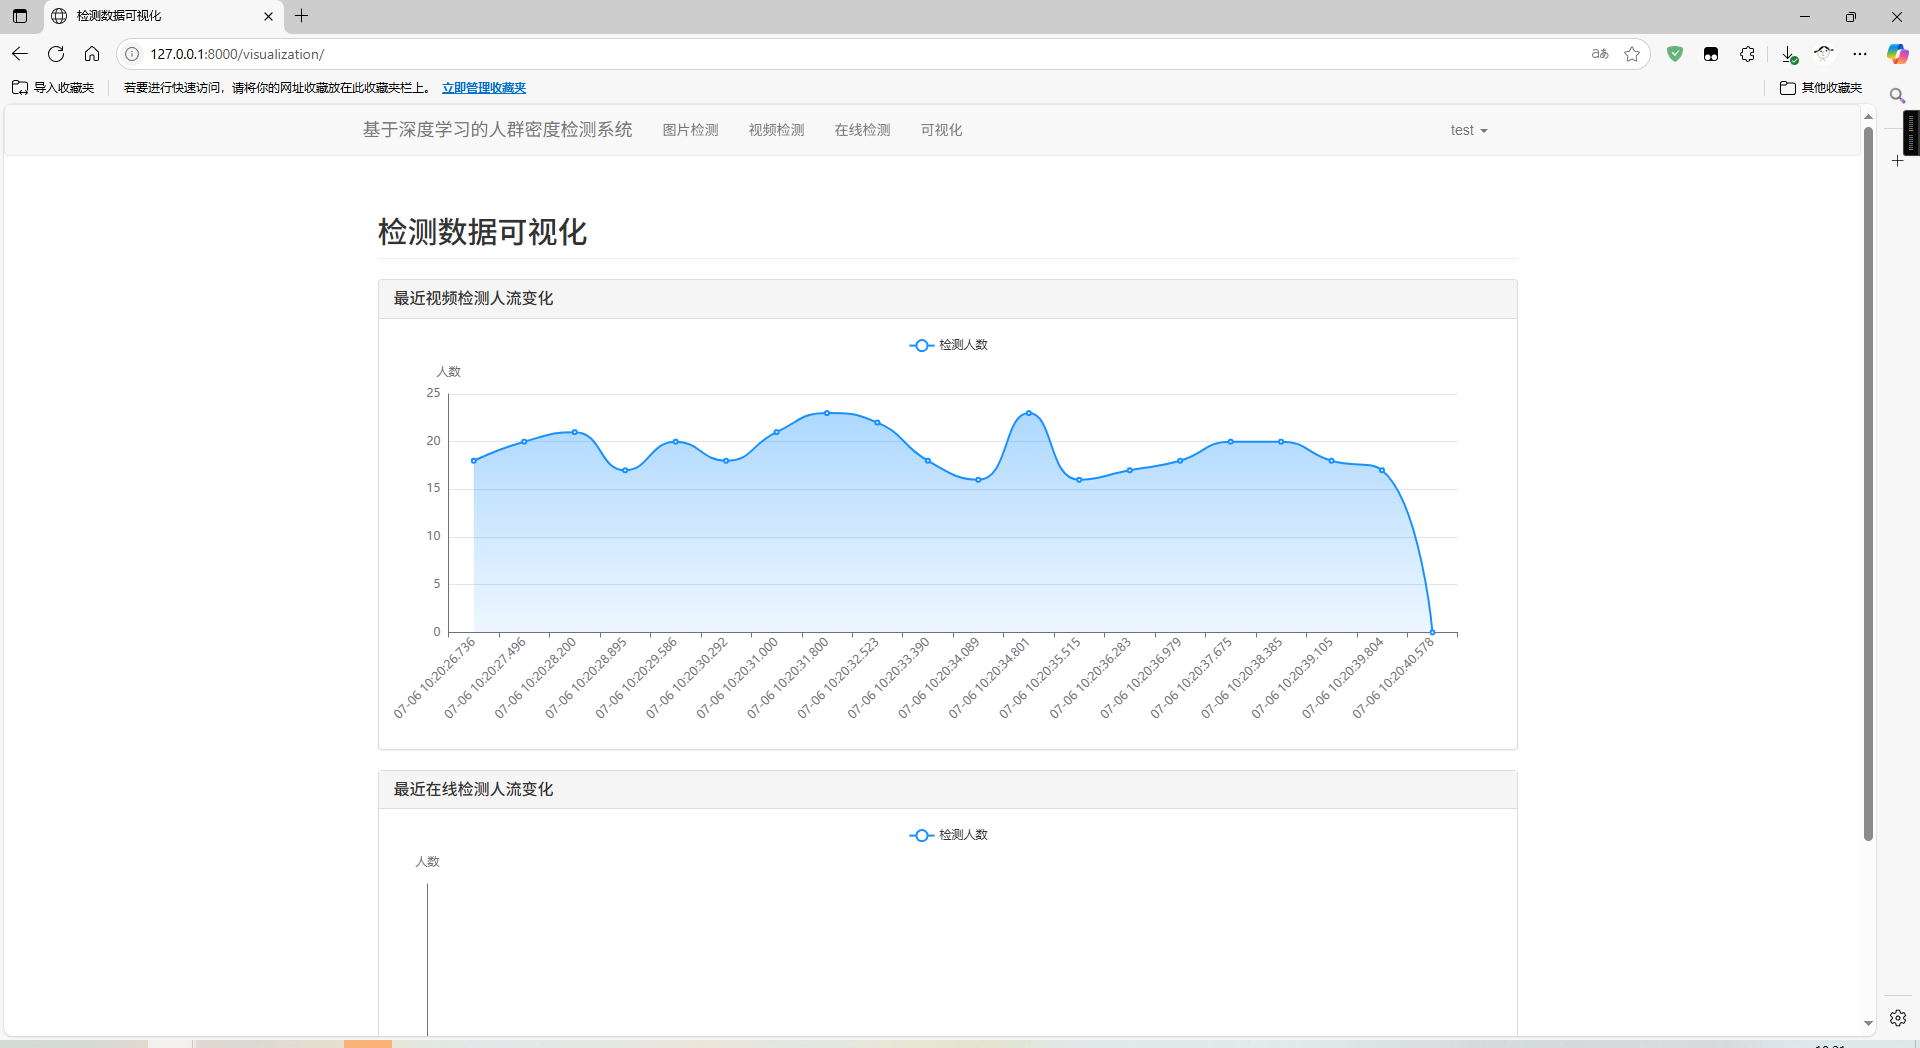Close the 检测数据可视化 tab
The image size is (1920, 1048).
[x=268, y=16]
